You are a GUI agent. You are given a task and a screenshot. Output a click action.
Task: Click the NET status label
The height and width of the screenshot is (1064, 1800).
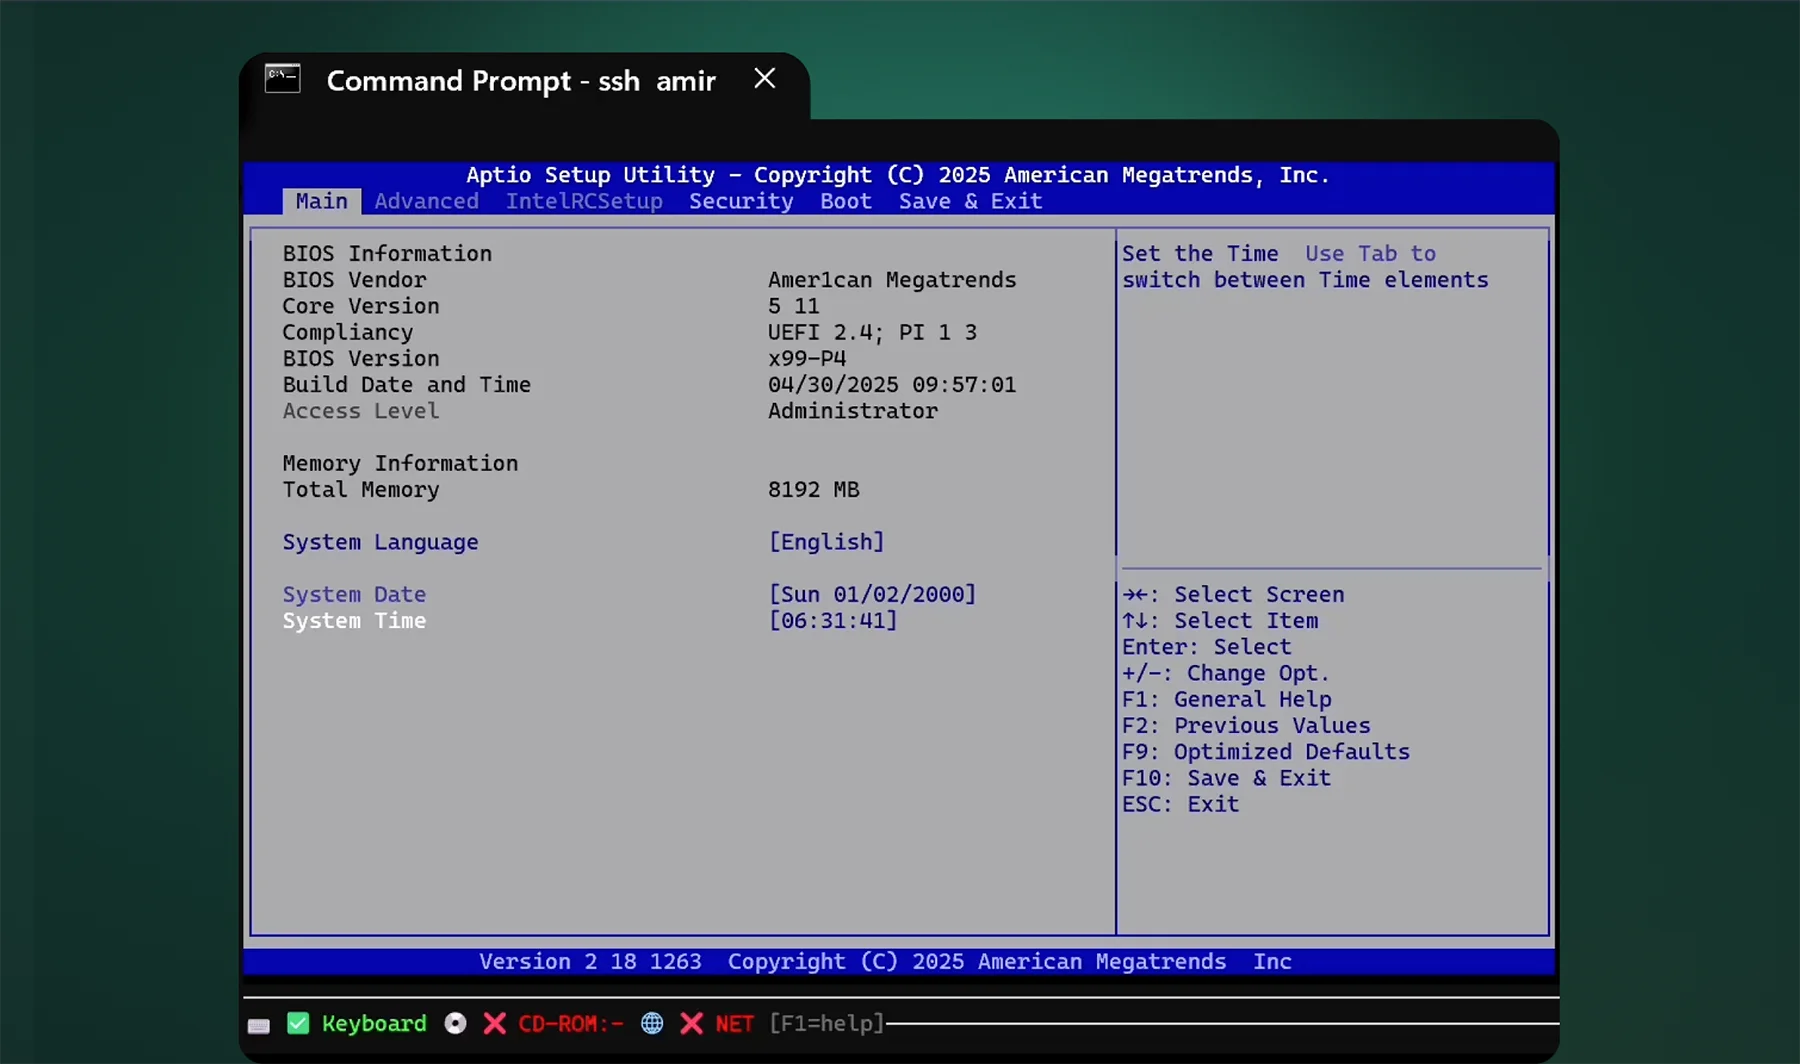pos(734,1023)
